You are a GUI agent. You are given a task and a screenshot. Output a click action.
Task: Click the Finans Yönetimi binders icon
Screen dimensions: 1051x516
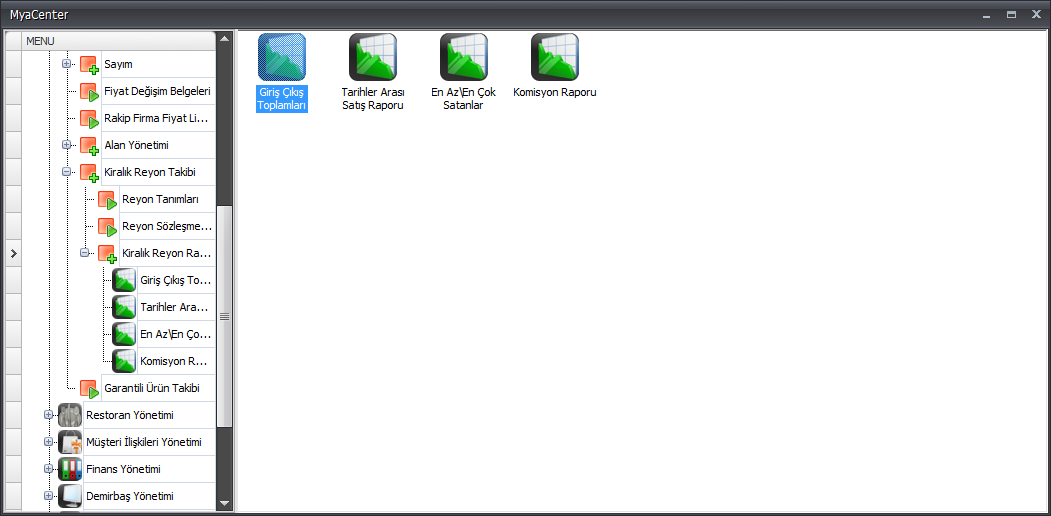click(70, 469)
